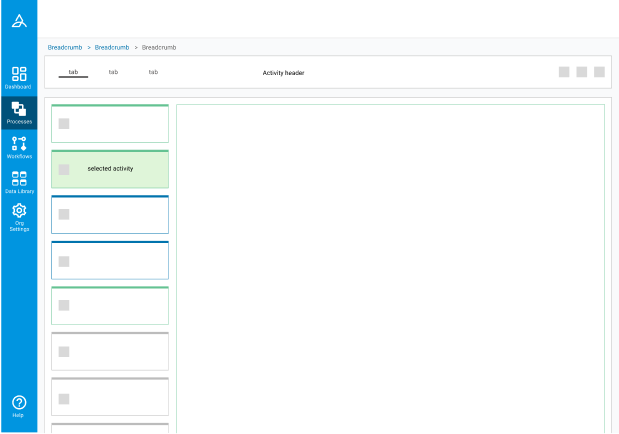Click the first Breadcrumb link
The height and width of the screenshot is (434, 619).
pos(65,47)
